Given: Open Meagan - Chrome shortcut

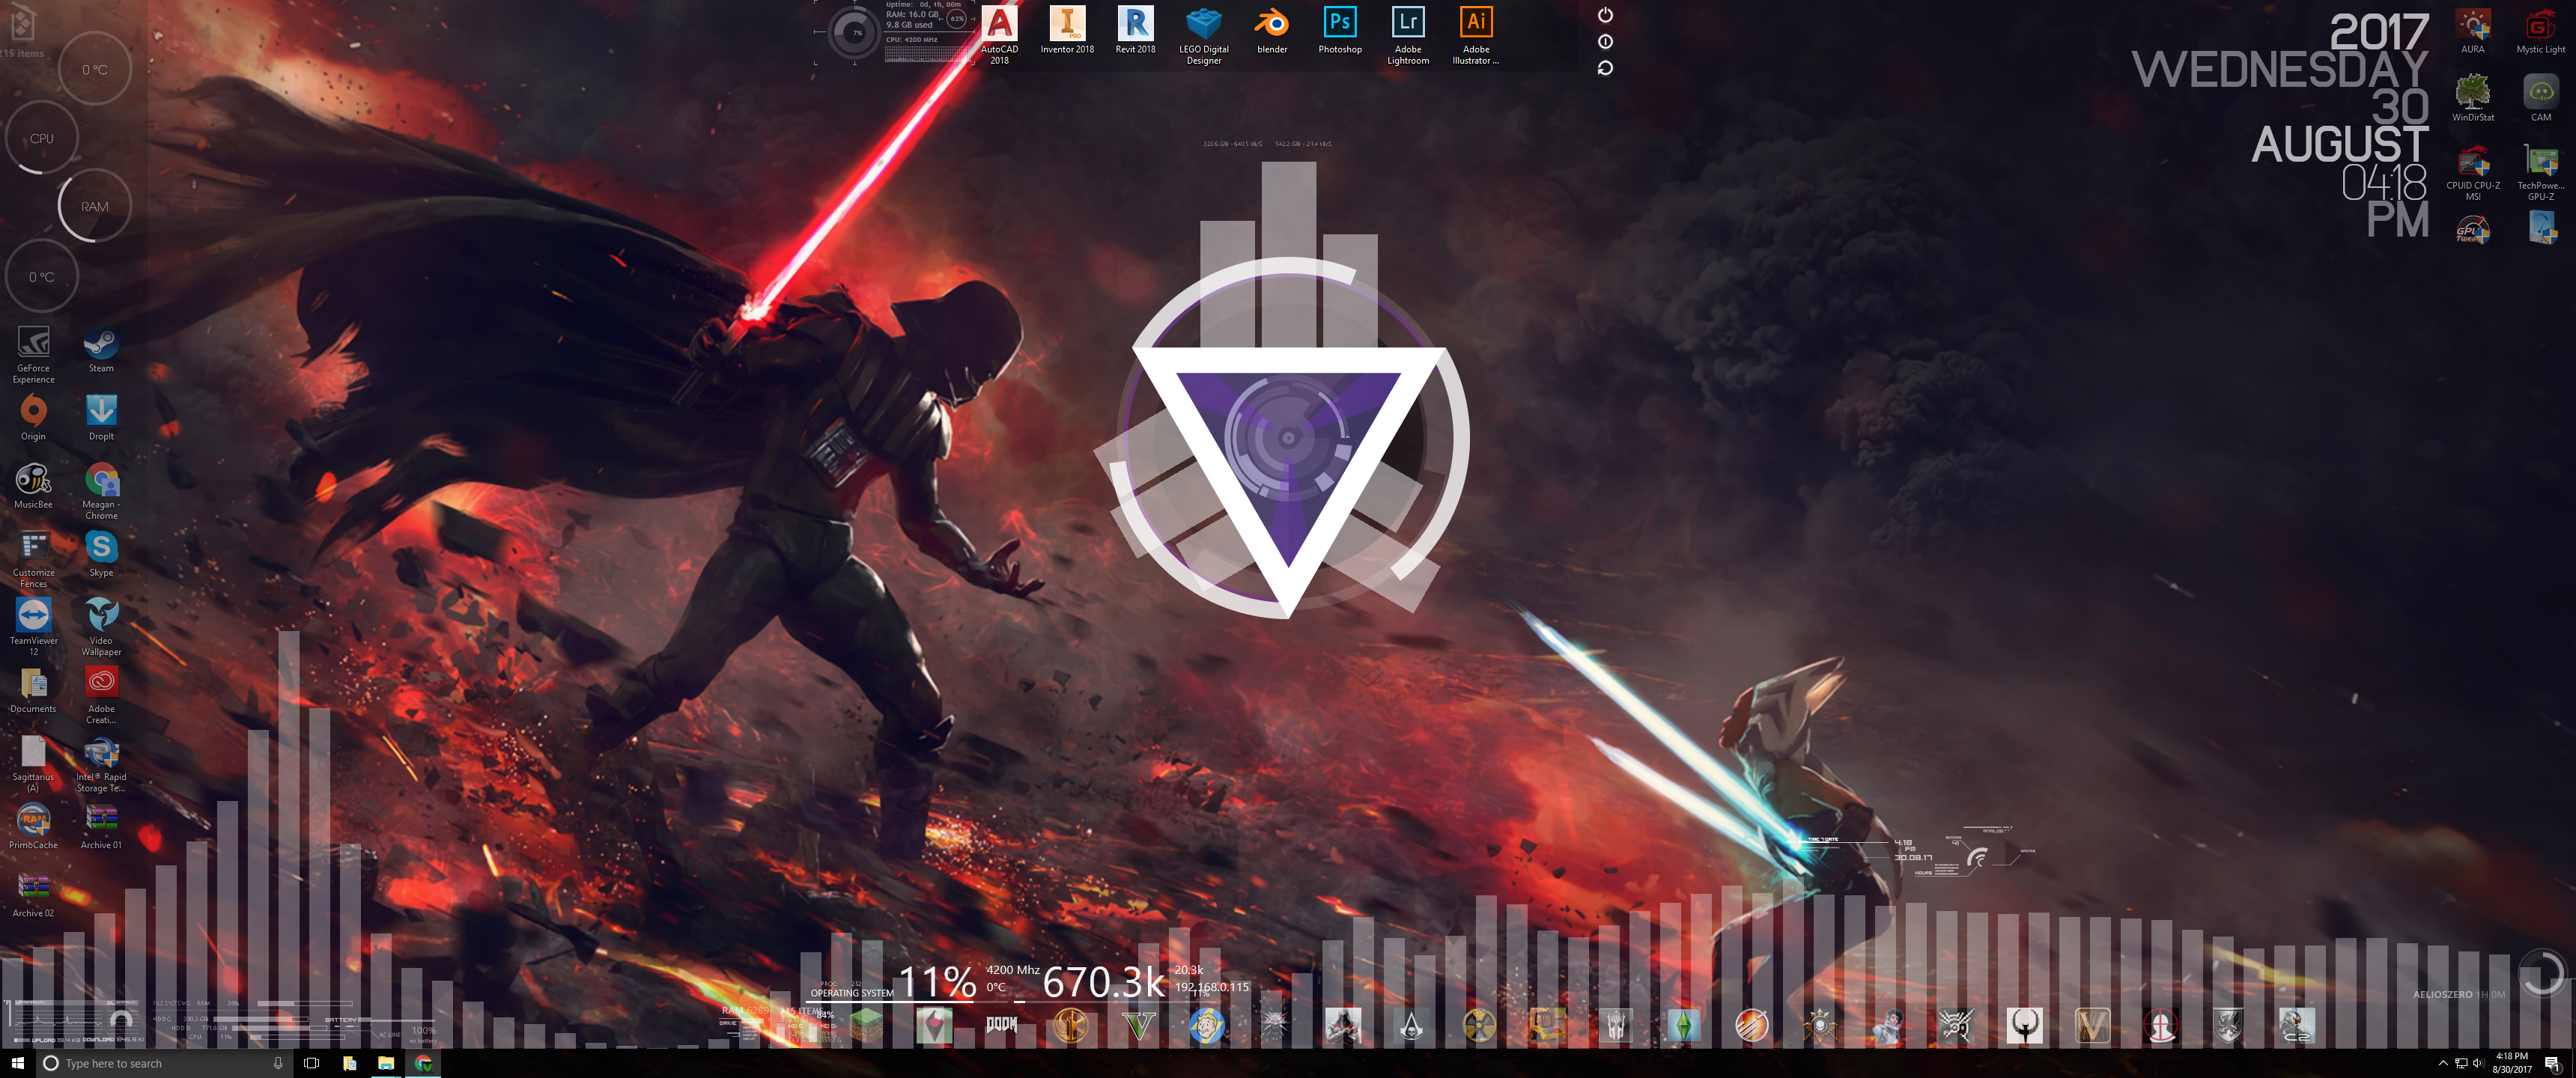Looking at the screenshot, I should click(101, 490).
